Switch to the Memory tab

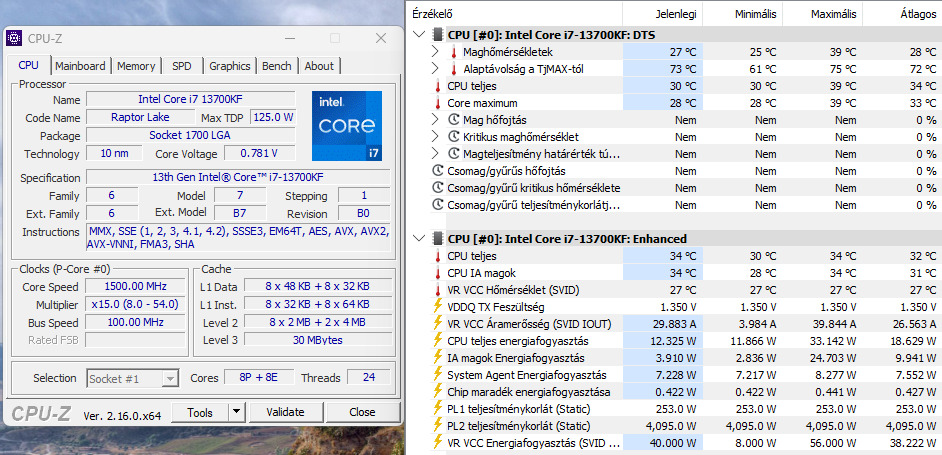coord(136,66)
